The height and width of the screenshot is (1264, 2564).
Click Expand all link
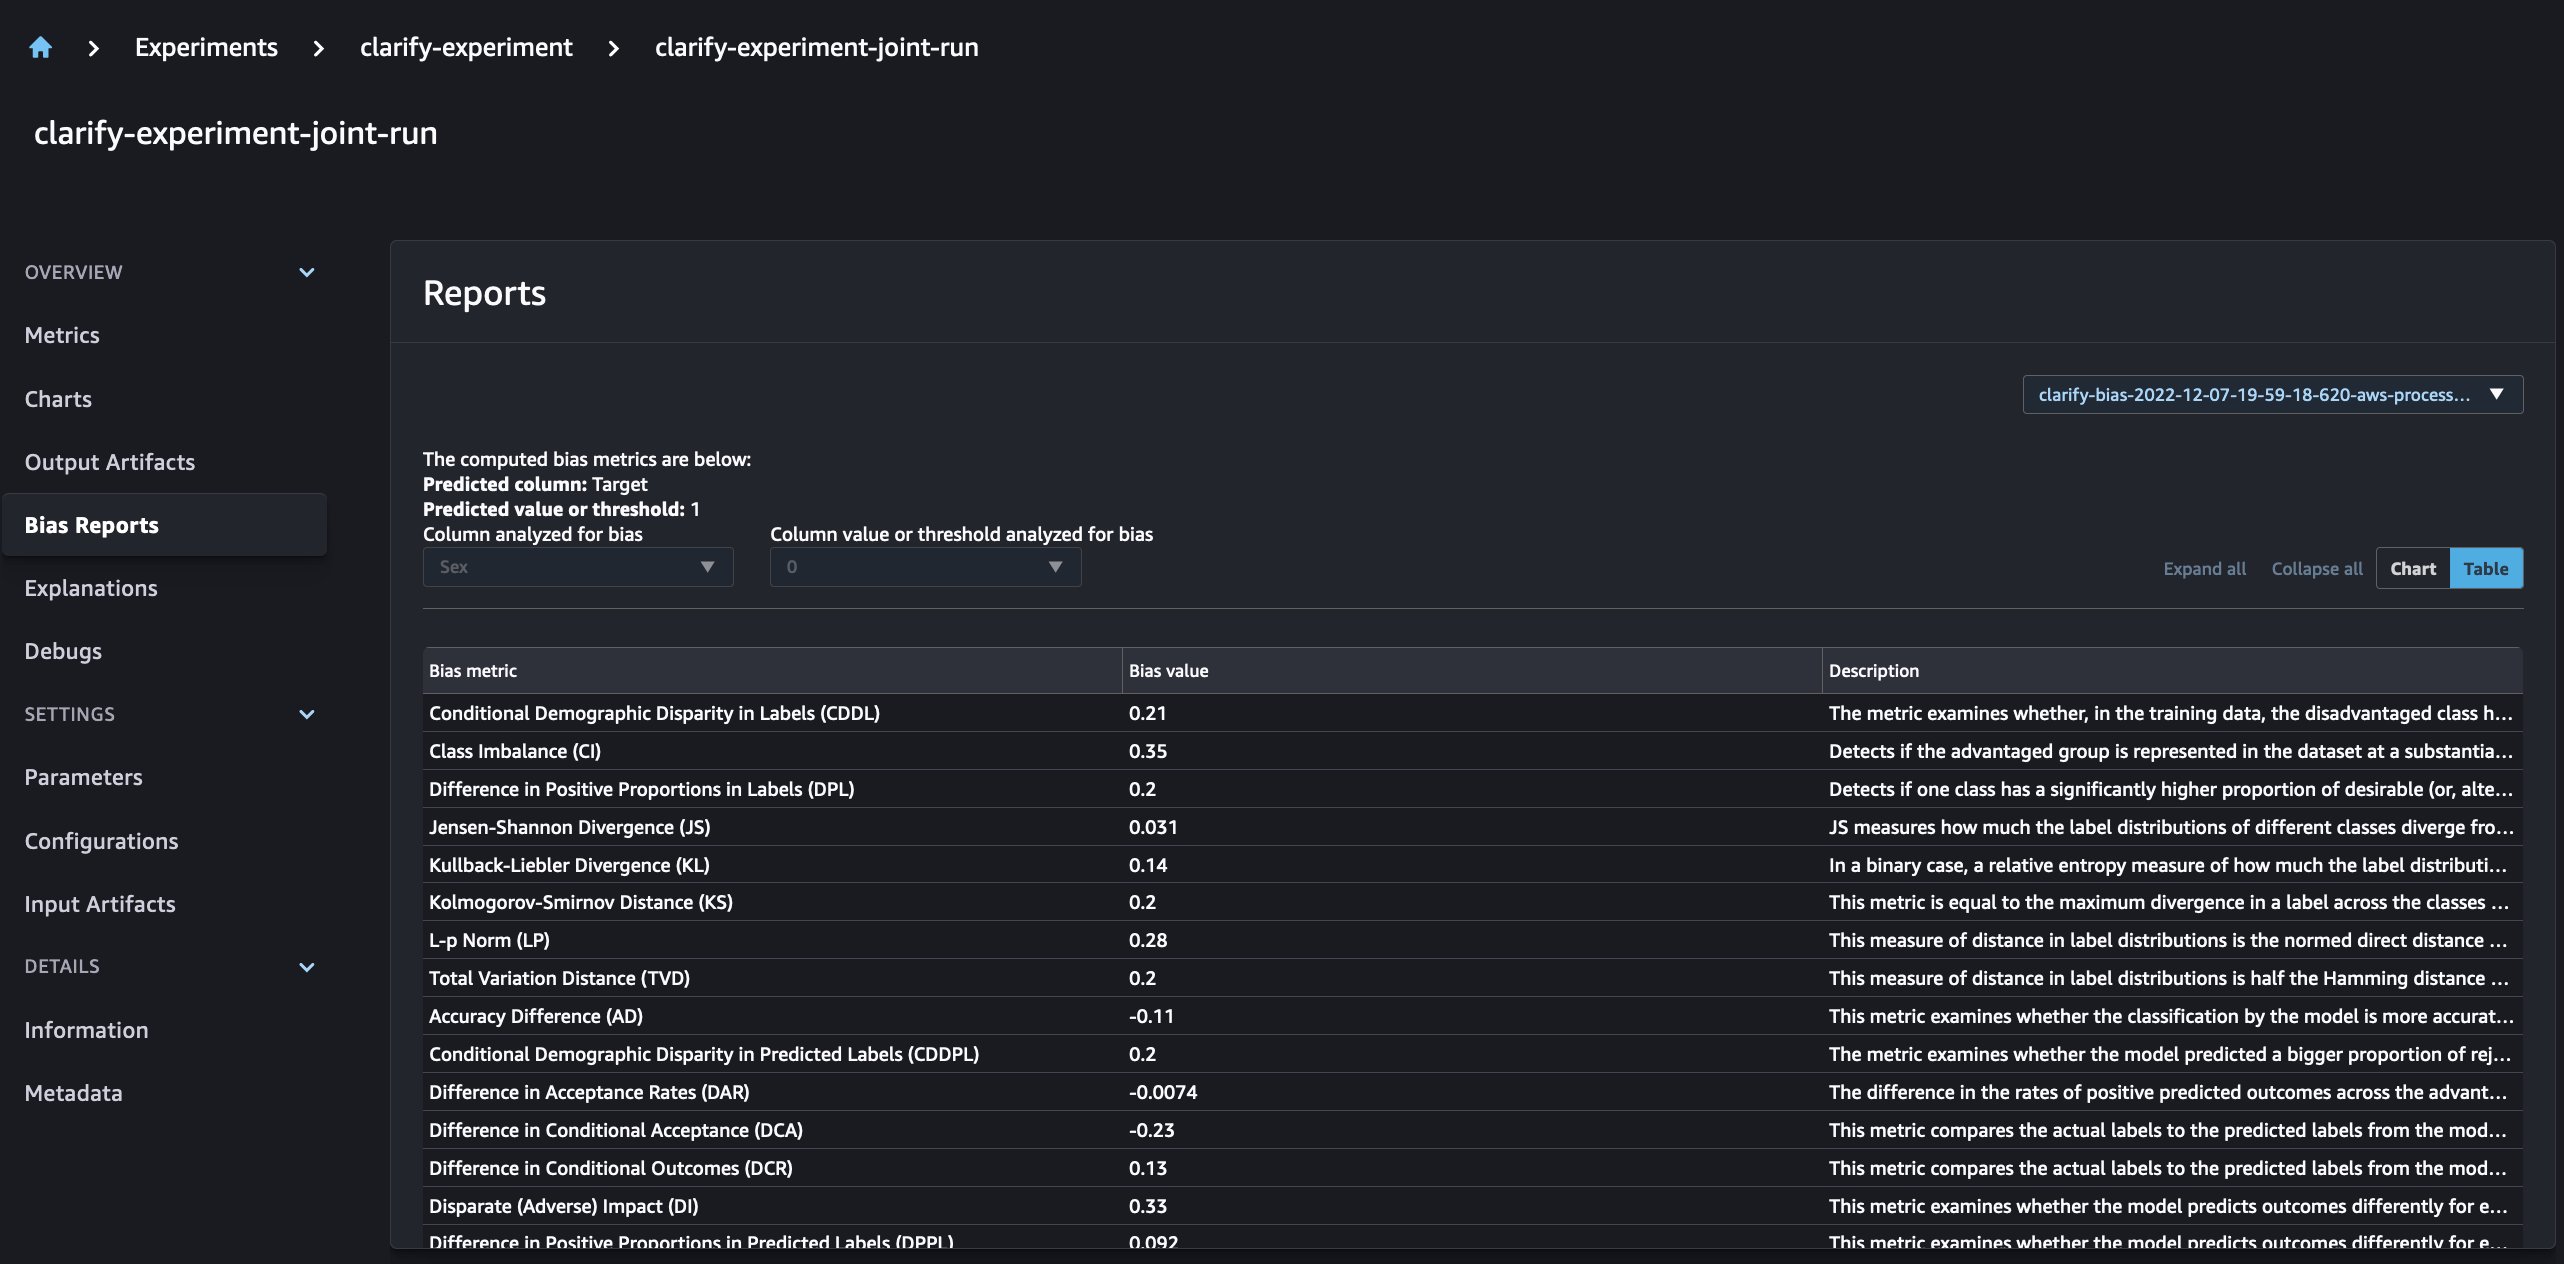[2204, 568]
